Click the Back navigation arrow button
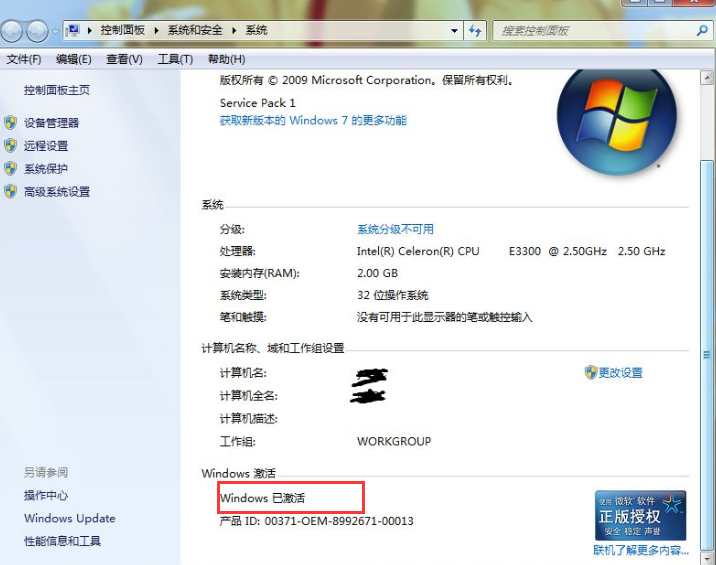 click(x=14, y=31)
